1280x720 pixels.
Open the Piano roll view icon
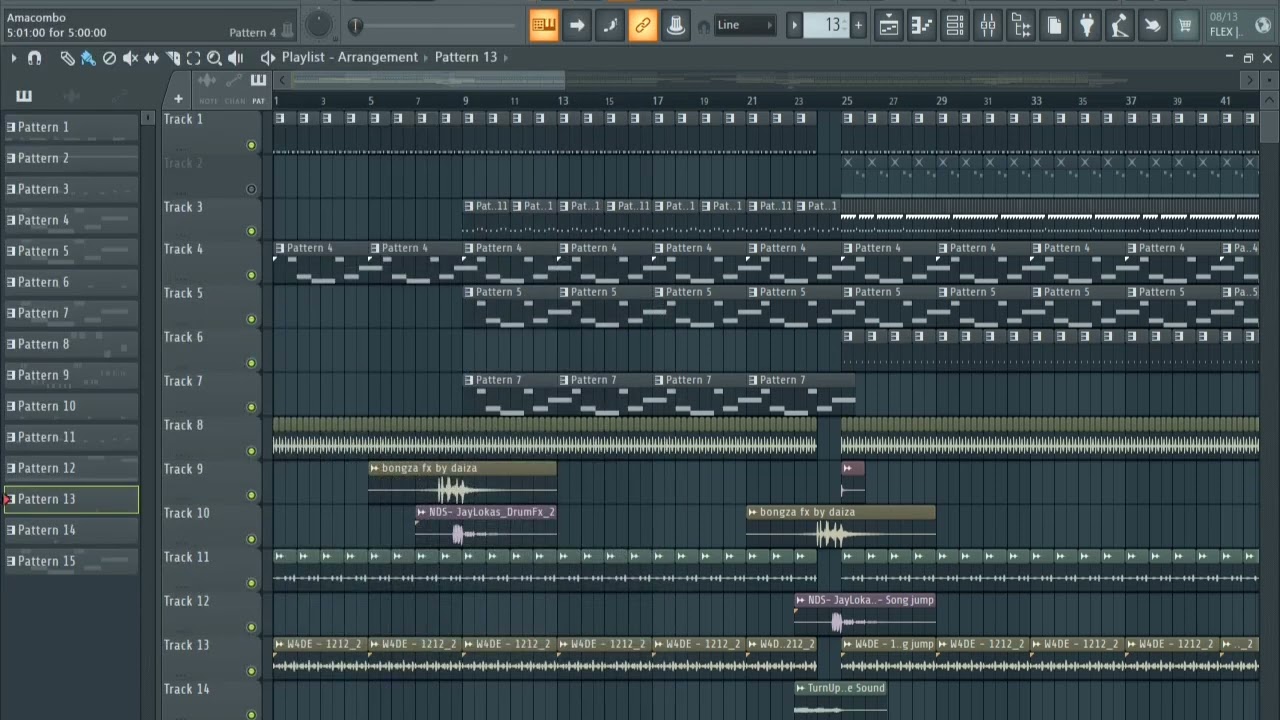pos(922,26)
